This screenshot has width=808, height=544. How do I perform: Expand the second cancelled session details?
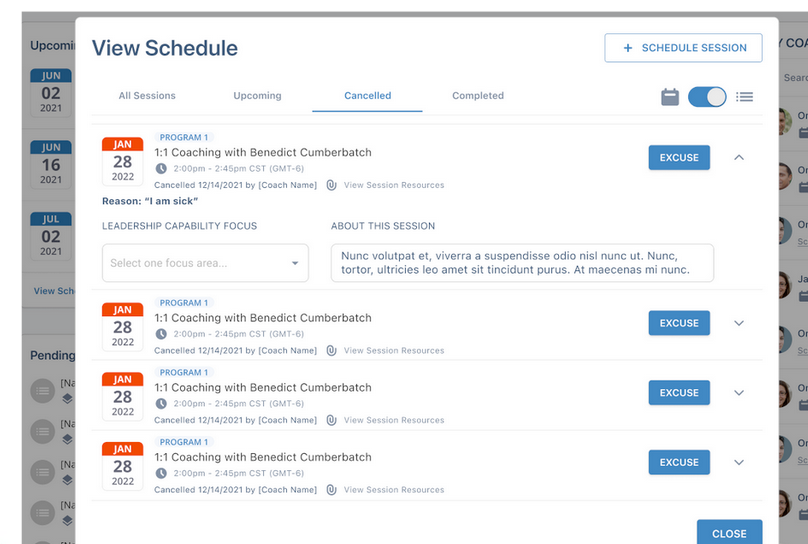pos(739,323)
